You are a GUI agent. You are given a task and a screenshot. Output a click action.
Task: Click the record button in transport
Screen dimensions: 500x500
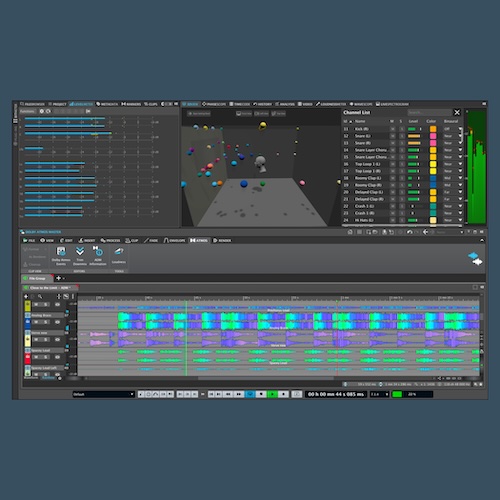coord(283,394)
